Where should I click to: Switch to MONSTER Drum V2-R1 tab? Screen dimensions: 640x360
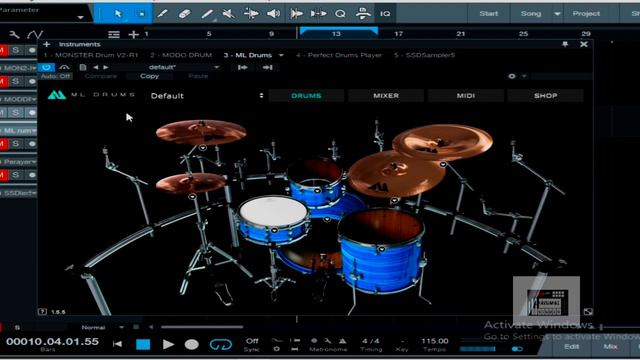(91, 55)
